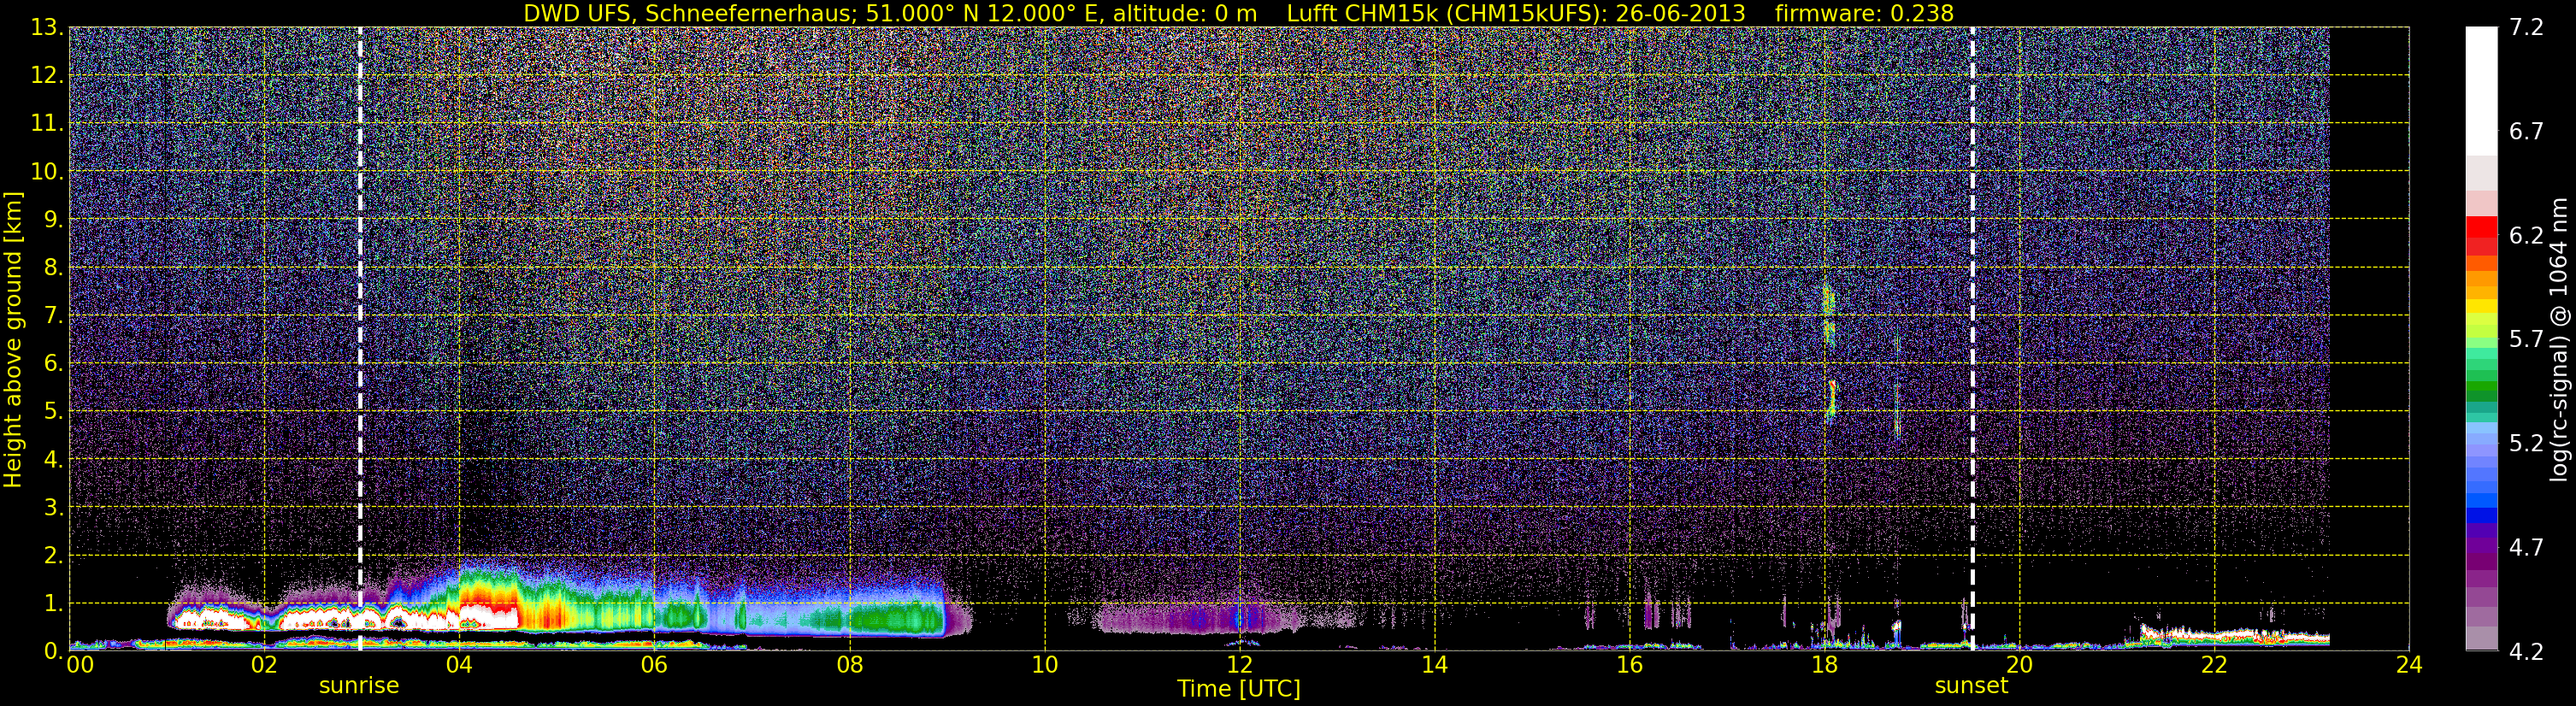Click the "firmware: 0.238" text

coord(1865,14)
